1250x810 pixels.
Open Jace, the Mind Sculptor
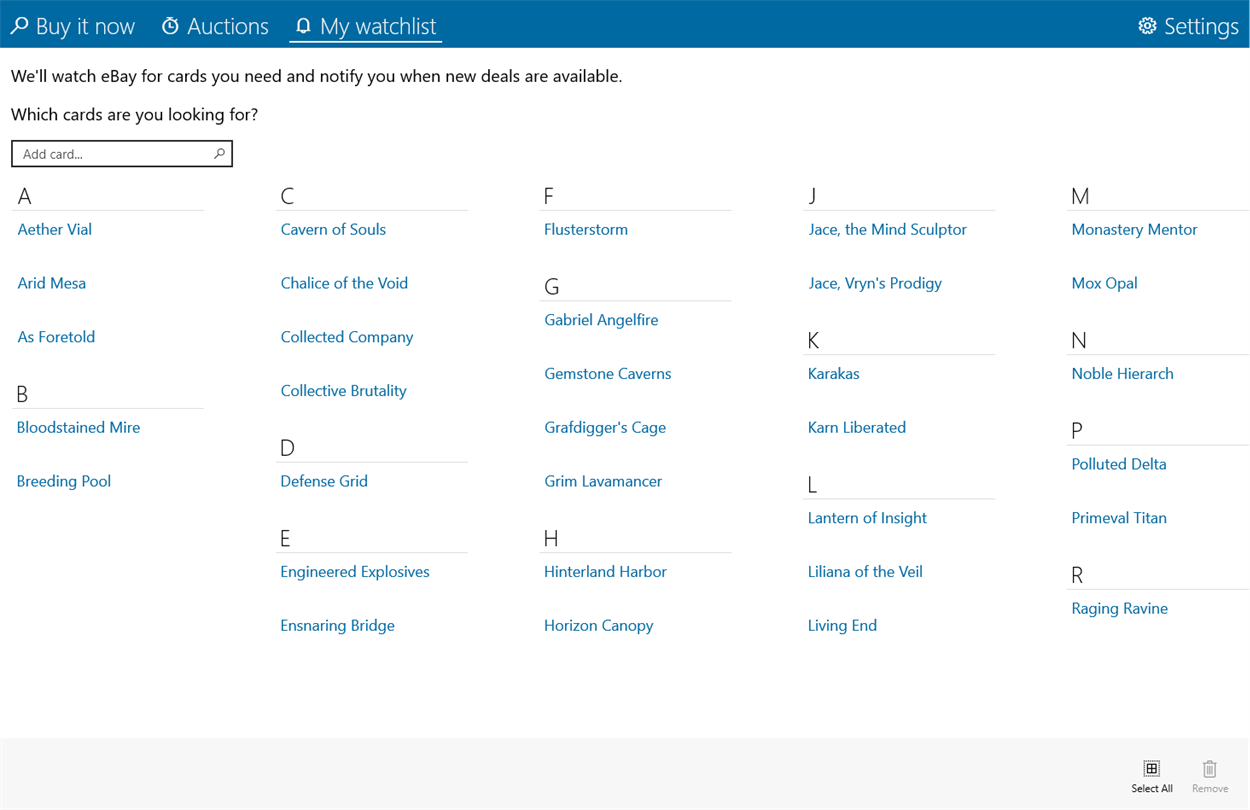click(x=887, y=229)
